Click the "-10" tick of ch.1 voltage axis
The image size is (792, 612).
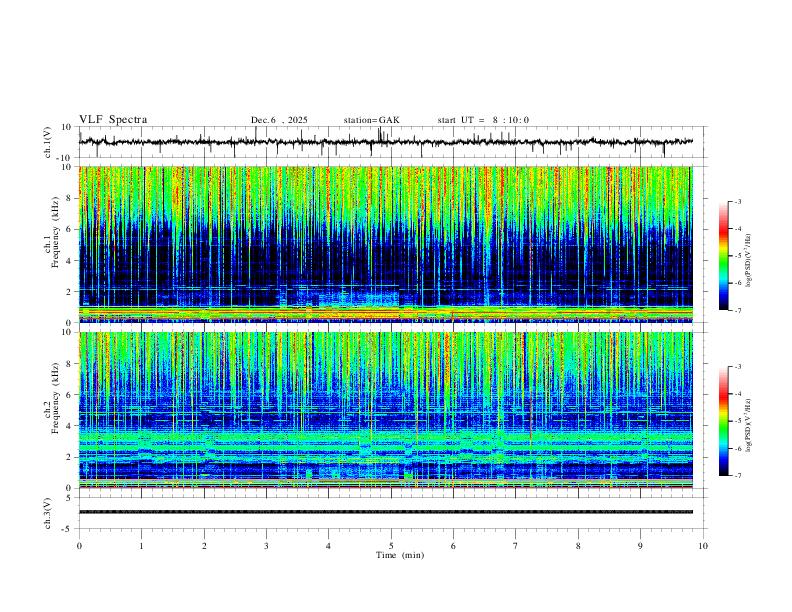[x=65, y=158]
